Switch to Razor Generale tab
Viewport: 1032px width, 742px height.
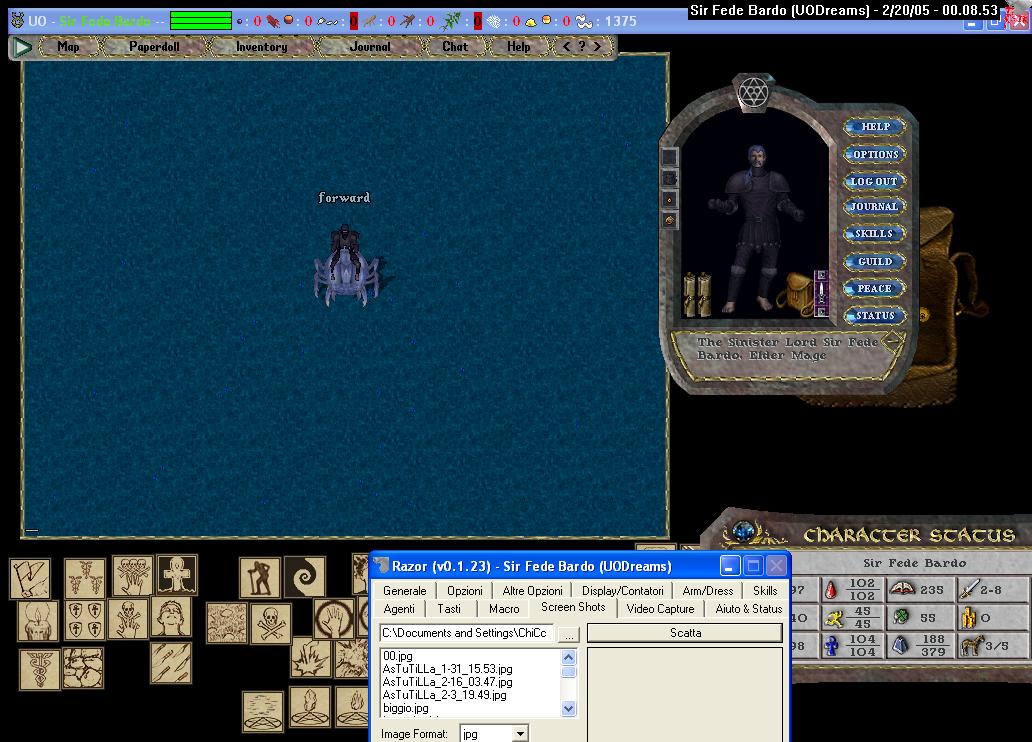[x=405, y=591]
